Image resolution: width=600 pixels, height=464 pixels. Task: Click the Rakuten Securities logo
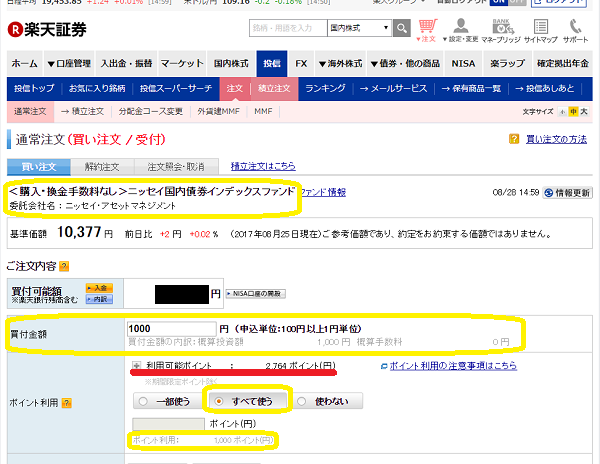coord(47,29)
